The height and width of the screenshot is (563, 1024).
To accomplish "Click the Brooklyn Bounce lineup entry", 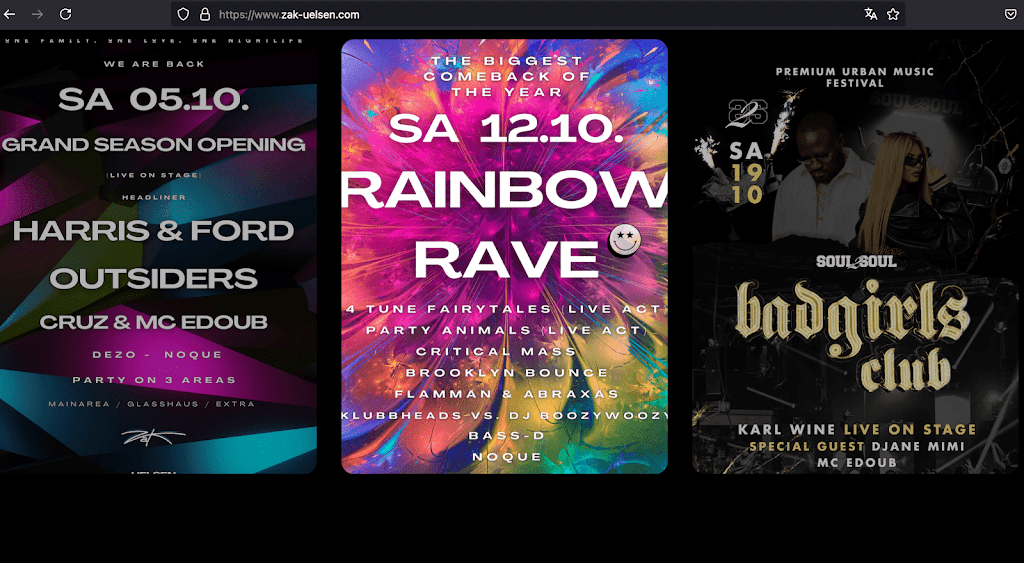I will 507,373.
